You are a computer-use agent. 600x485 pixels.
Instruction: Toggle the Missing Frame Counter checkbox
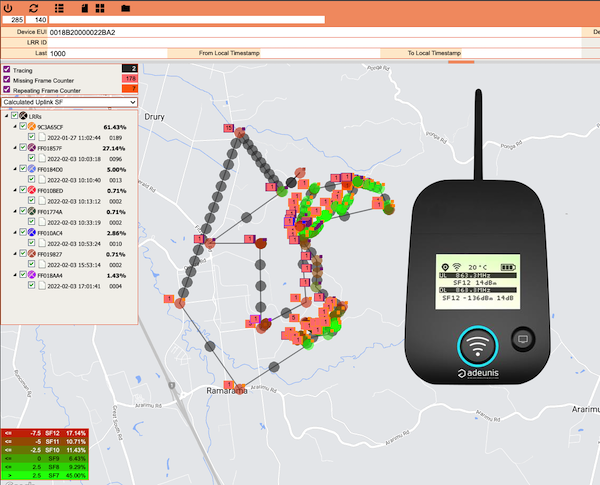[7, 80]
